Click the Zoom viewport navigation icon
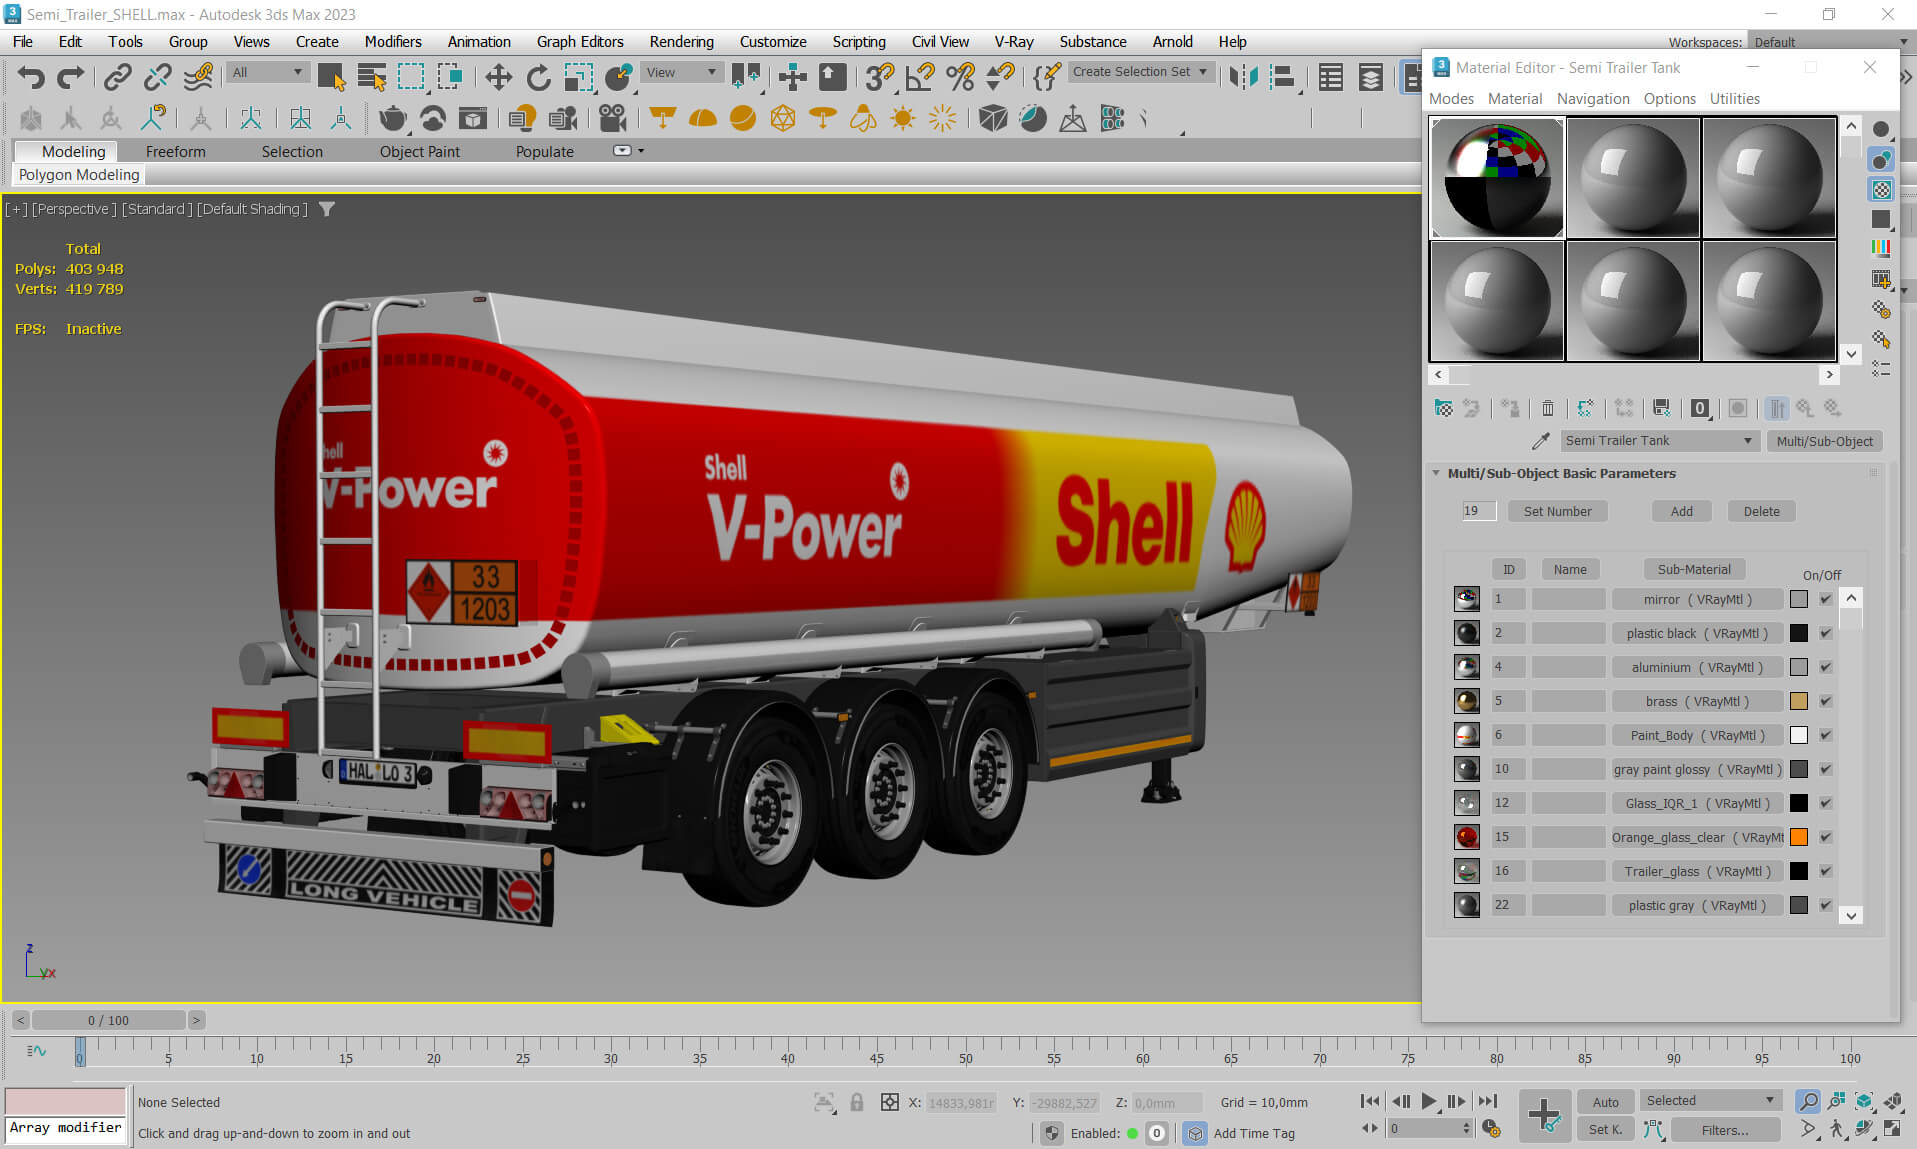 (1808, 1101)
